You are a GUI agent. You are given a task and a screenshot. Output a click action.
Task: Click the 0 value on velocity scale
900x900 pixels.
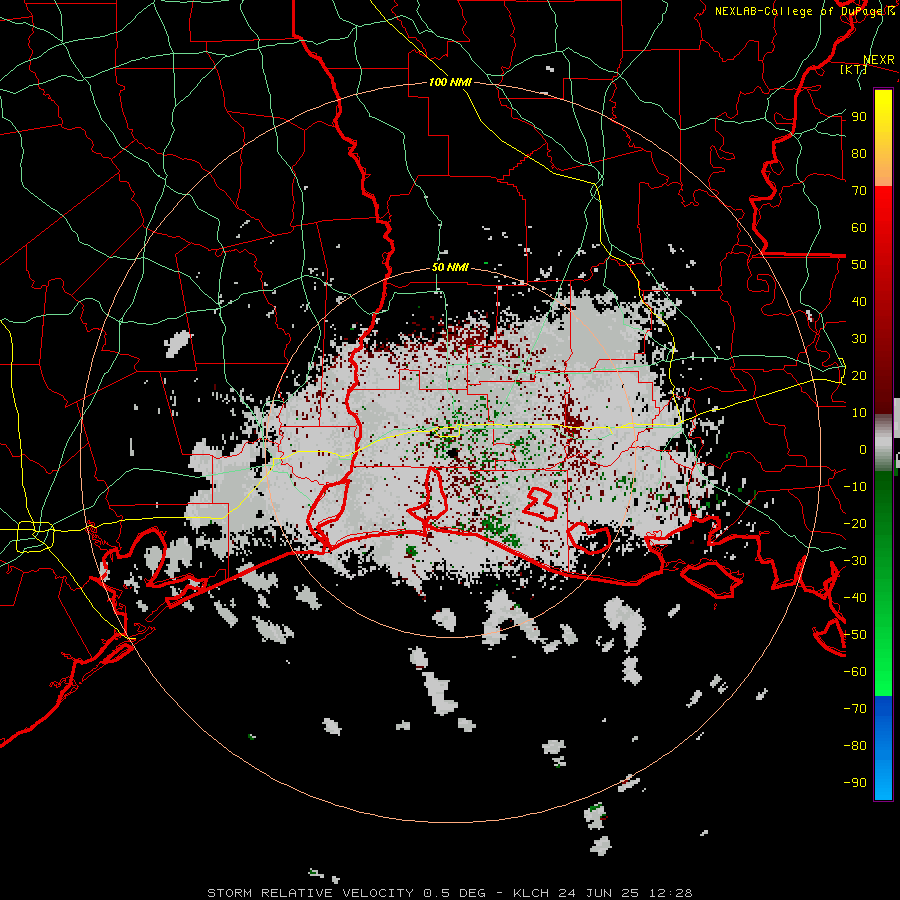point(863,449)
